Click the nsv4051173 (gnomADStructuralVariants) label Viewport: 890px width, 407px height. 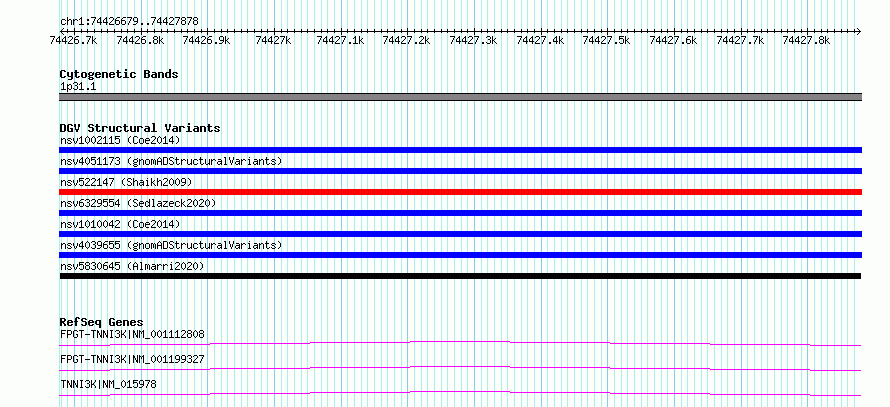coord(171,161)
